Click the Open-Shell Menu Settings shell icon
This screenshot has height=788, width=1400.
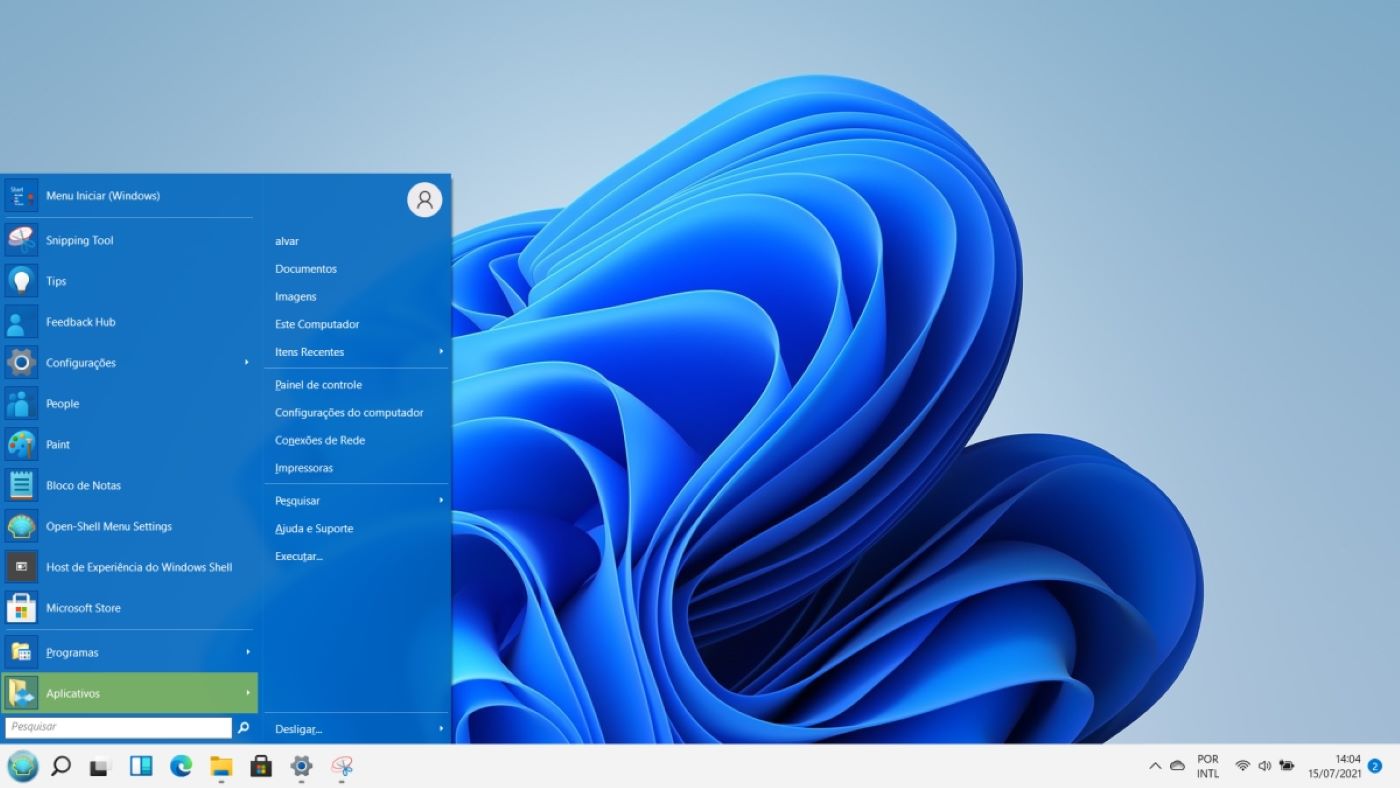(x=21, y=526)
